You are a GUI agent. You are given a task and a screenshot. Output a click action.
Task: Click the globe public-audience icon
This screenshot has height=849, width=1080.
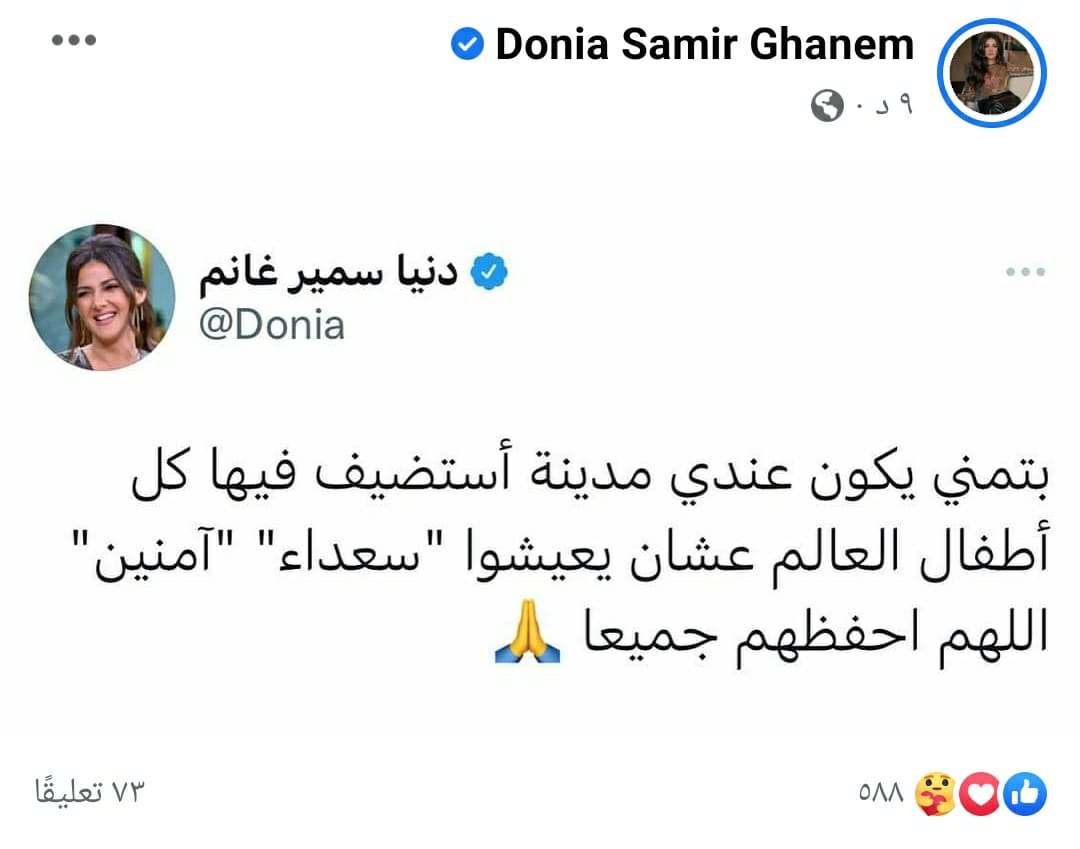click(827, 106)
